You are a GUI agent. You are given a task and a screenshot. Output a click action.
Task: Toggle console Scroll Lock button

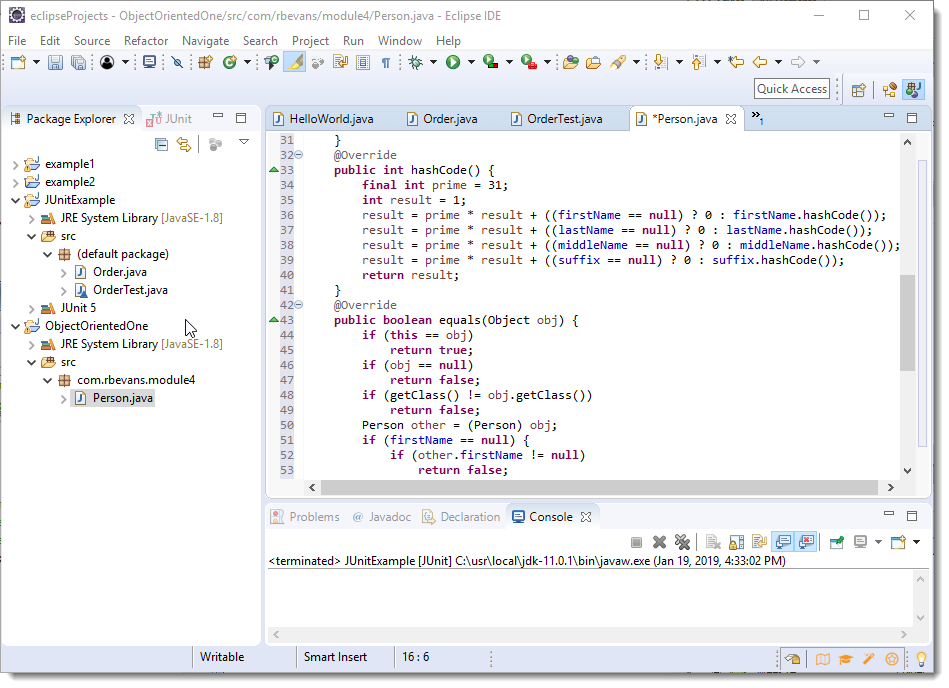tap(736, 542)
